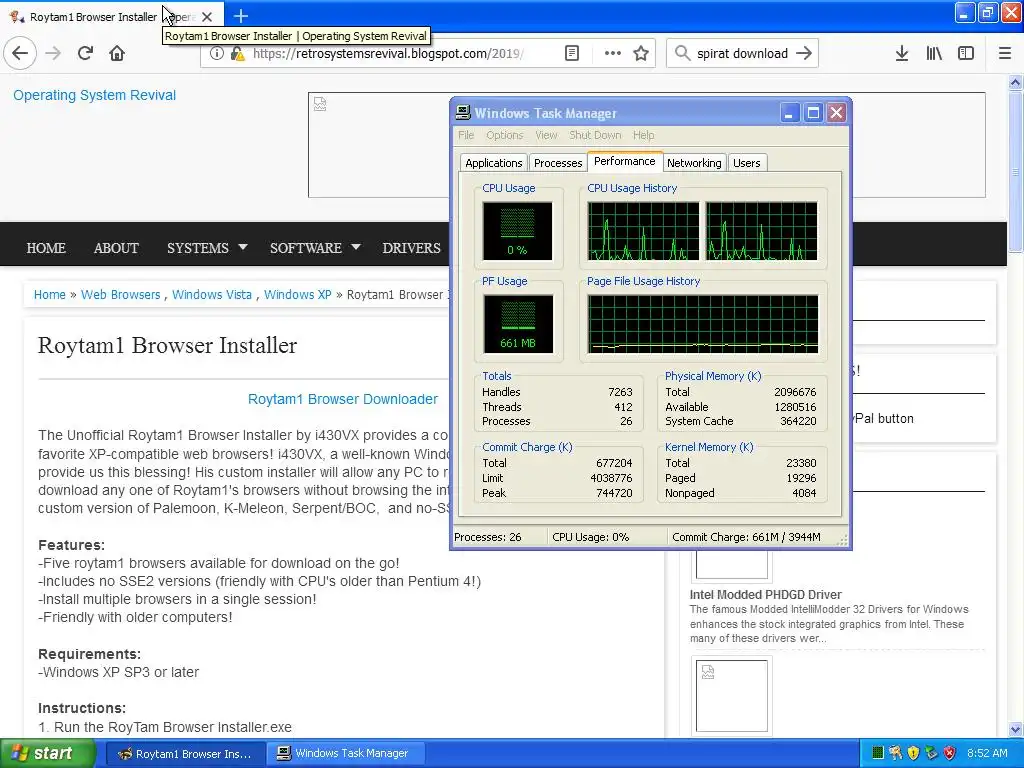1024x768 pixels.
Task: Click the green tray icon beside notification area
Action: click(x=878, y=753)
